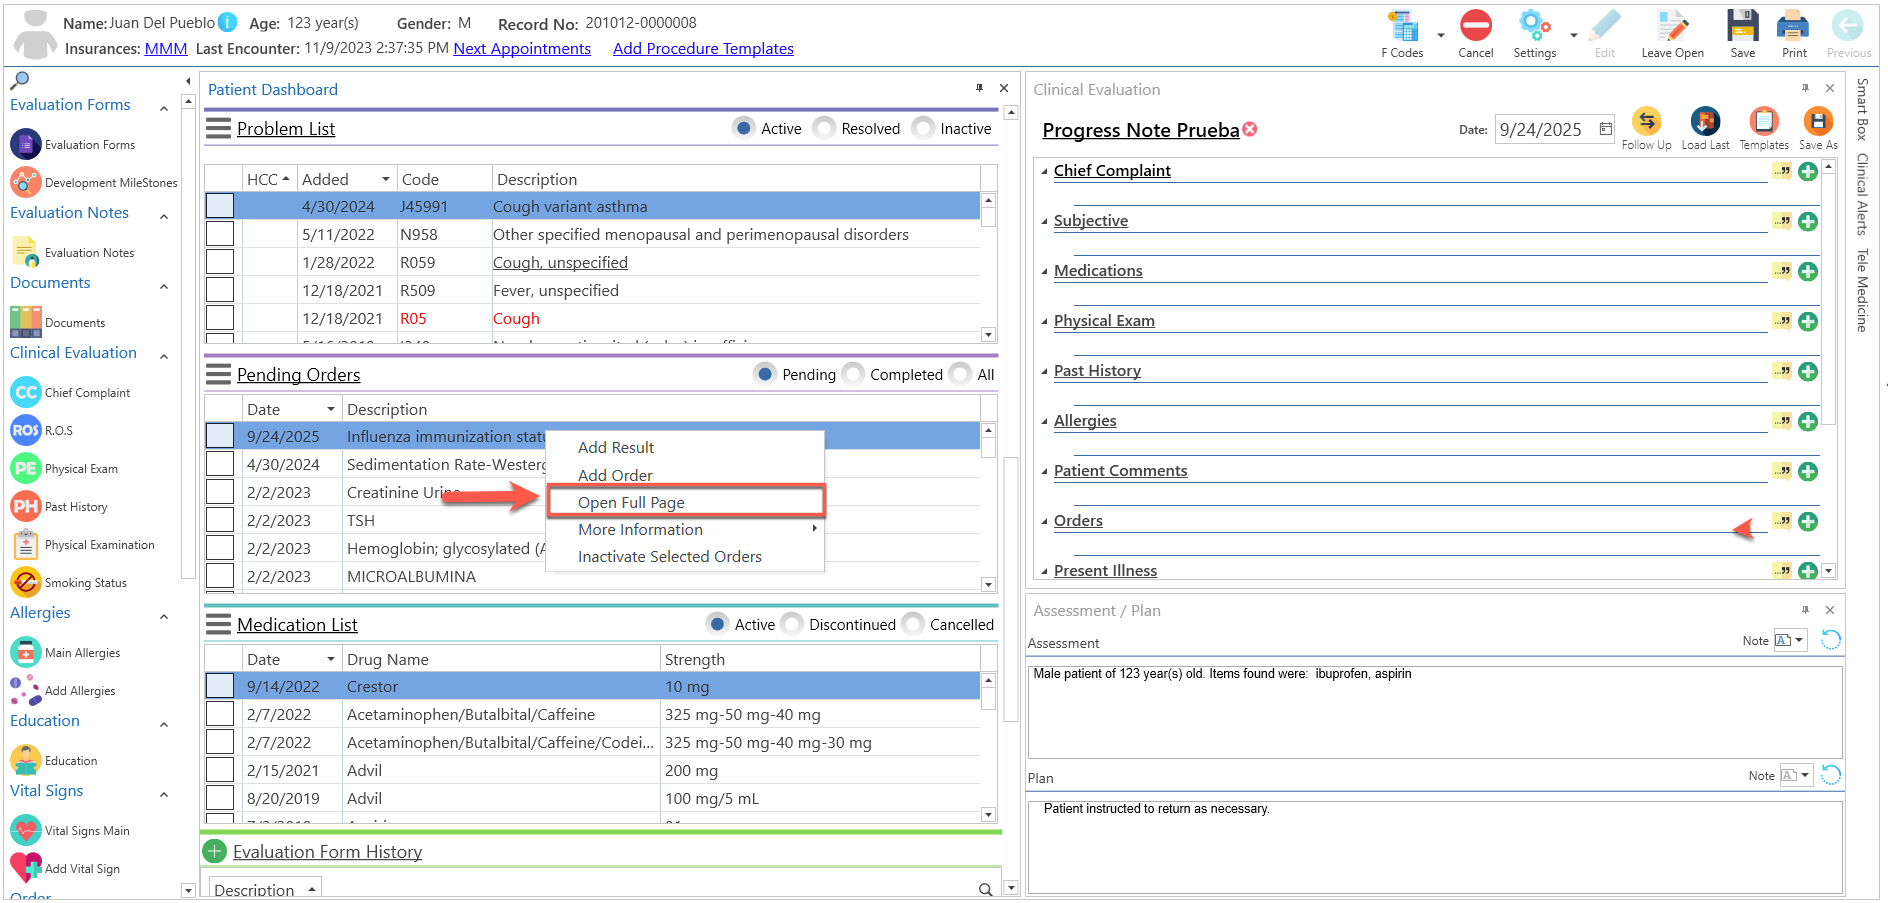Open Tele Medicine side tab

(1861, 290)
